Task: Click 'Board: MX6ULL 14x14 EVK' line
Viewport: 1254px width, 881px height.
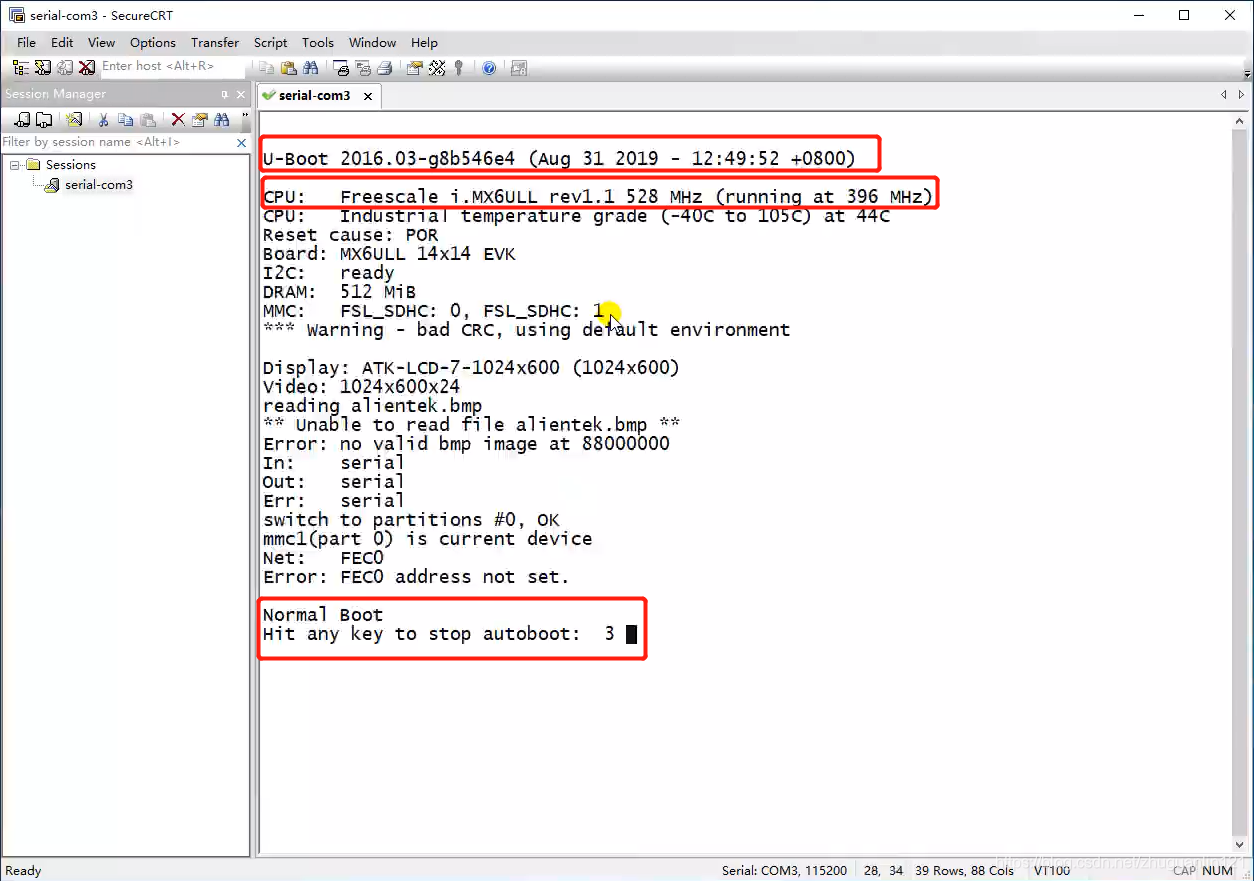Action: coord(389,254)
